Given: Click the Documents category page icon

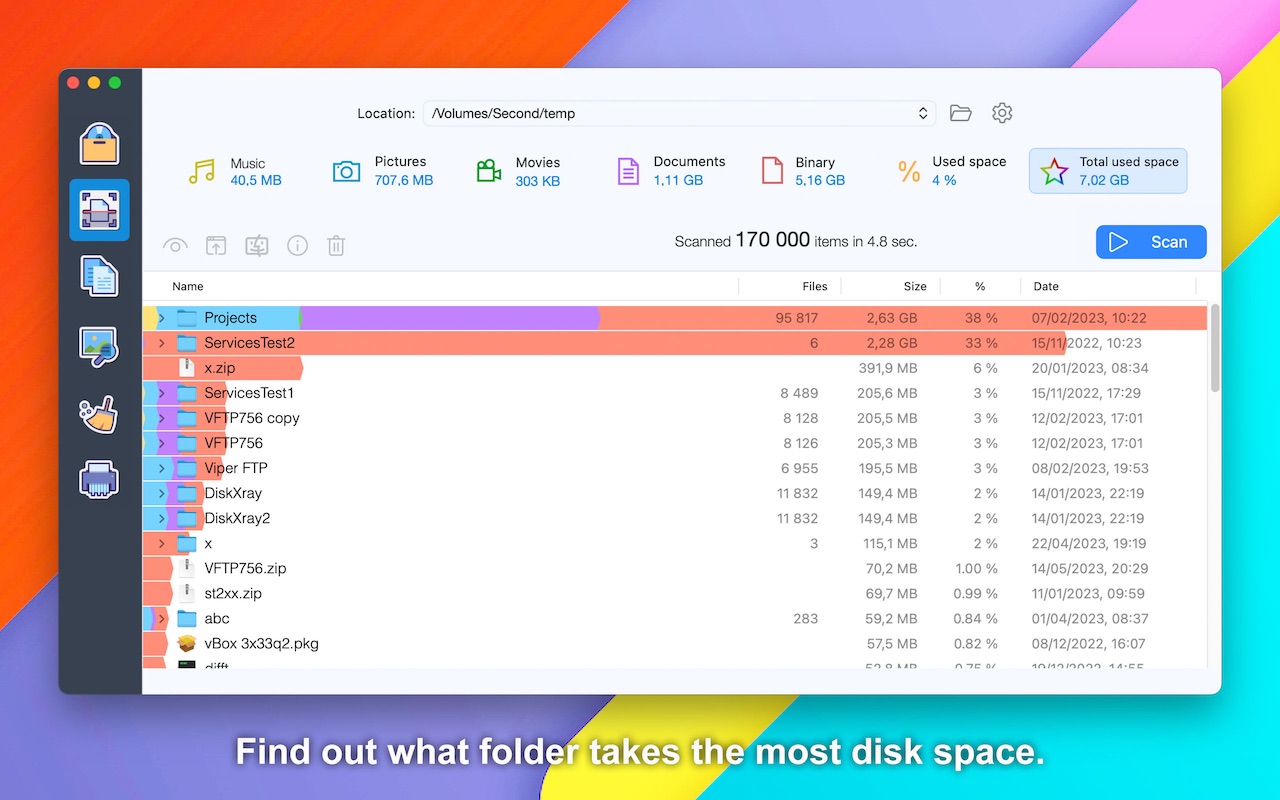Looking at the screenshot, I should point(628,172).
